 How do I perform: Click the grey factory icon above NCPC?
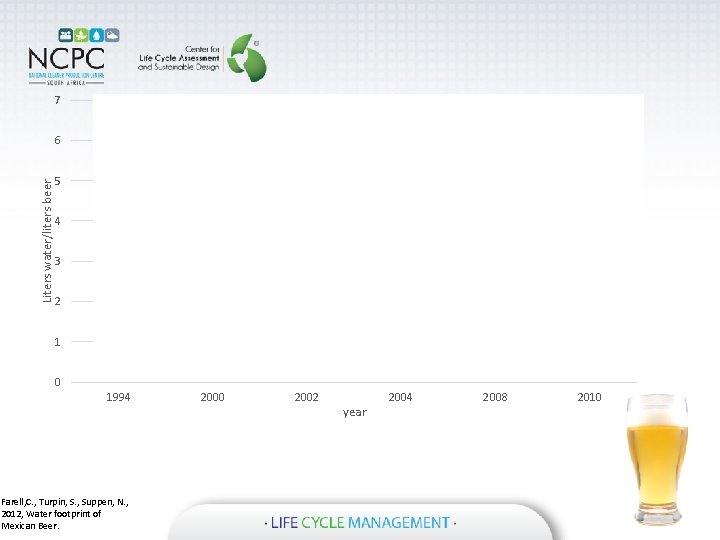click(112, 35)
